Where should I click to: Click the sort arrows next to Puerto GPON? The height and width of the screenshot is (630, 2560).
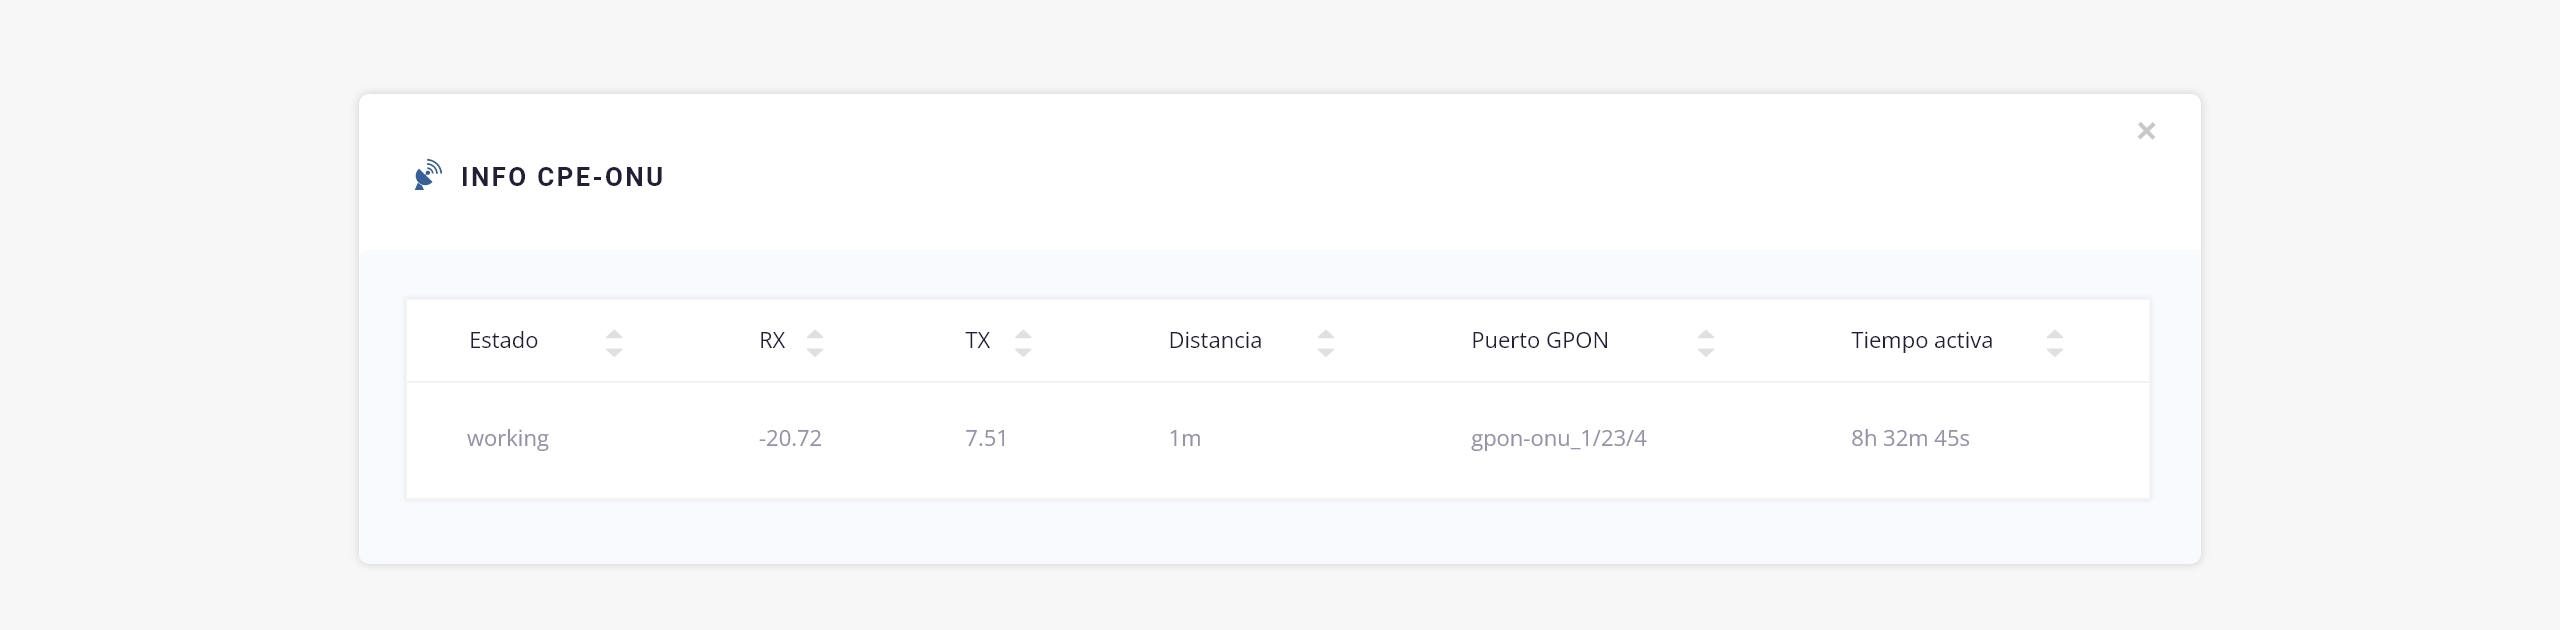pyautogui.click(x=1706, y=342)
